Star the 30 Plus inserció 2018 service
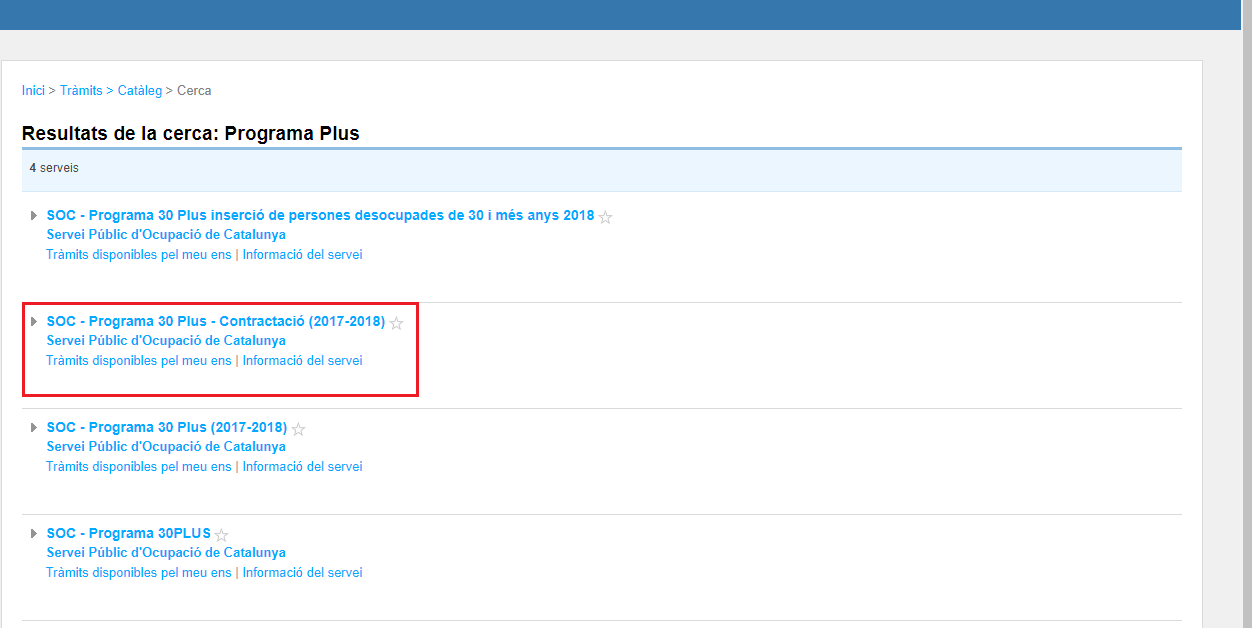The image size is (1252, 628). (x=605, y=217)
